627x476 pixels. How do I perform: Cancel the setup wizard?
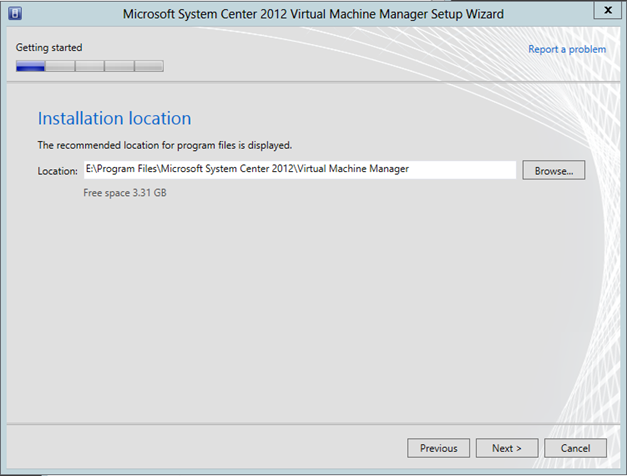(575, 448)
